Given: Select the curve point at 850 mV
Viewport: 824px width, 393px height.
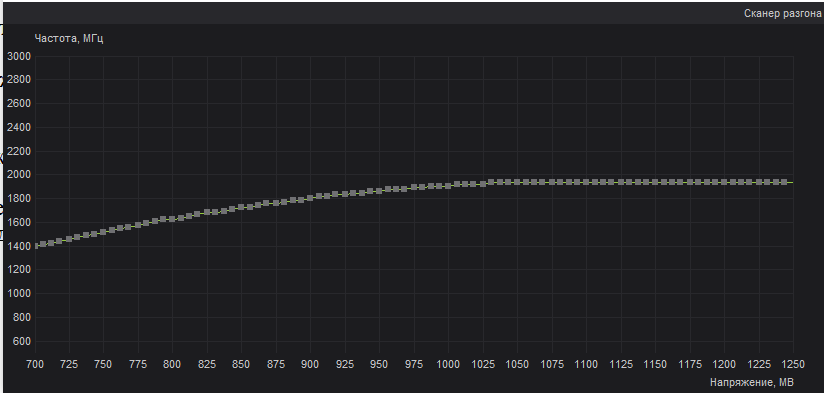Looking at the screenshot, I should coord(241,207).
